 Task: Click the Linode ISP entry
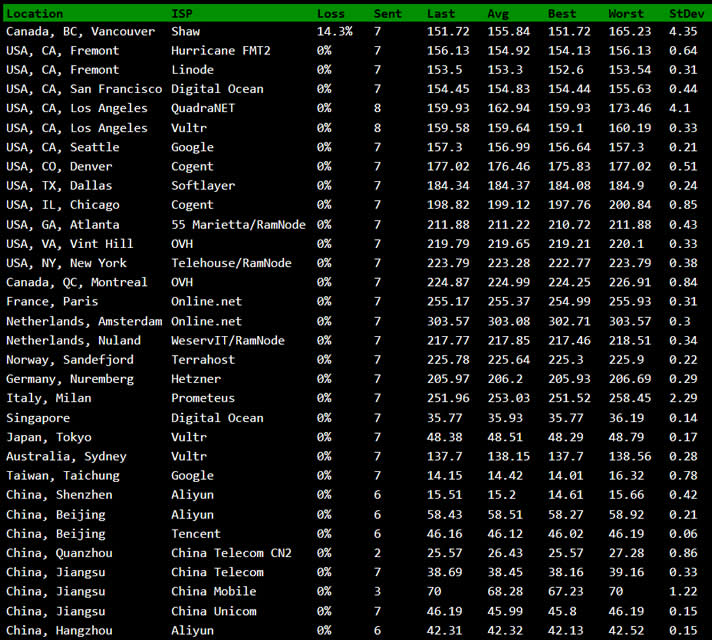click(x=193, y=69)
